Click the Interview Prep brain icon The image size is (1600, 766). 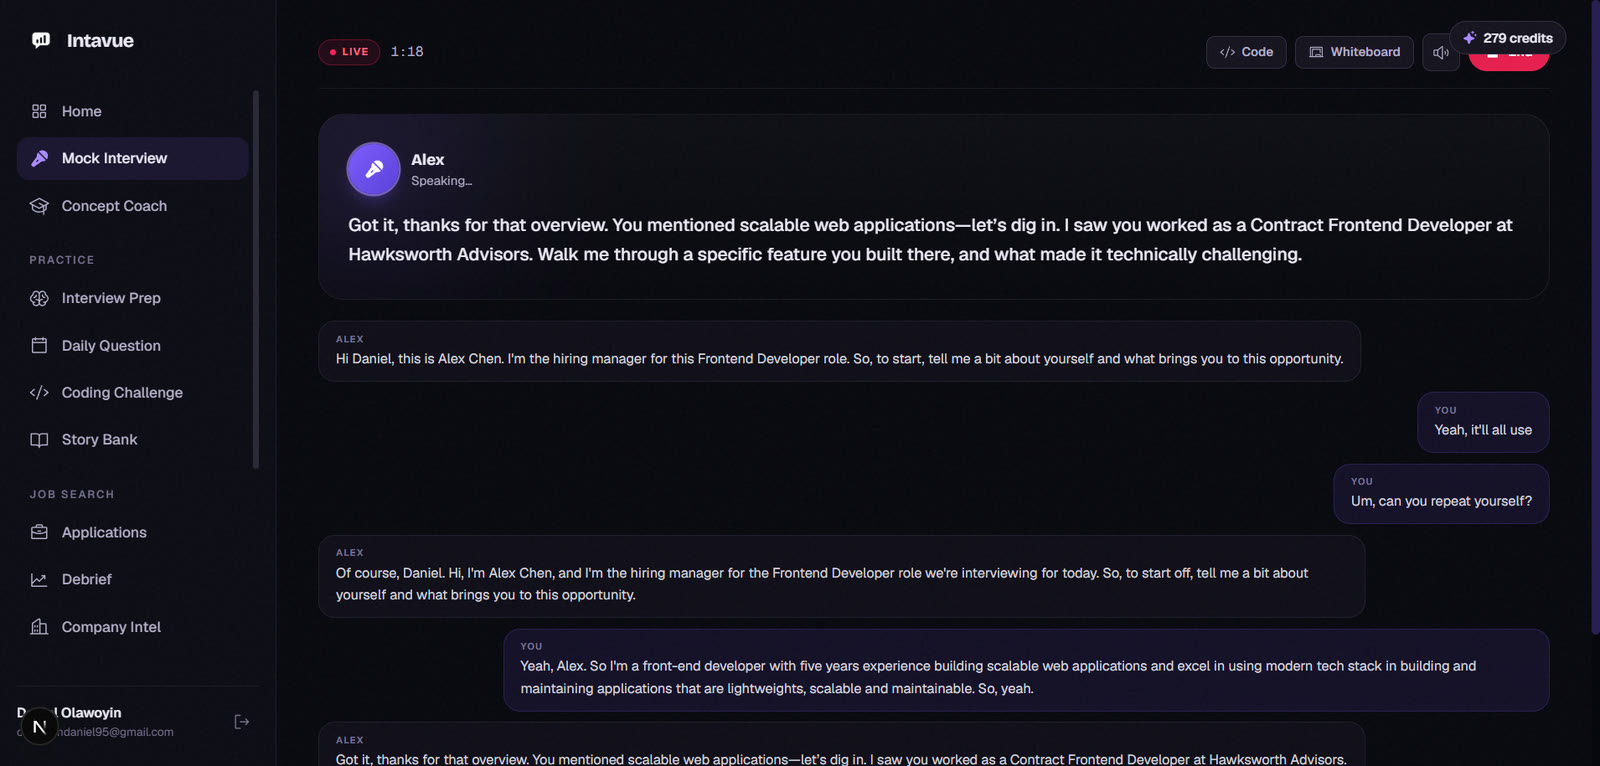click(x=39, y=298)
